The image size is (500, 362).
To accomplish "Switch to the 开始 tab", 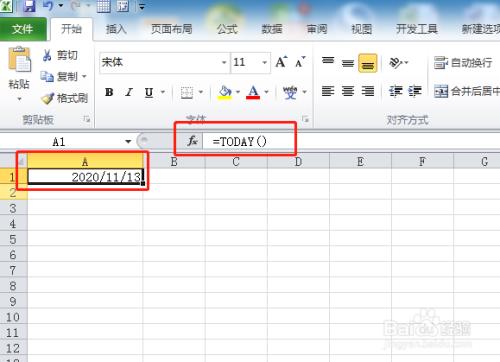I will coord(71,29).
